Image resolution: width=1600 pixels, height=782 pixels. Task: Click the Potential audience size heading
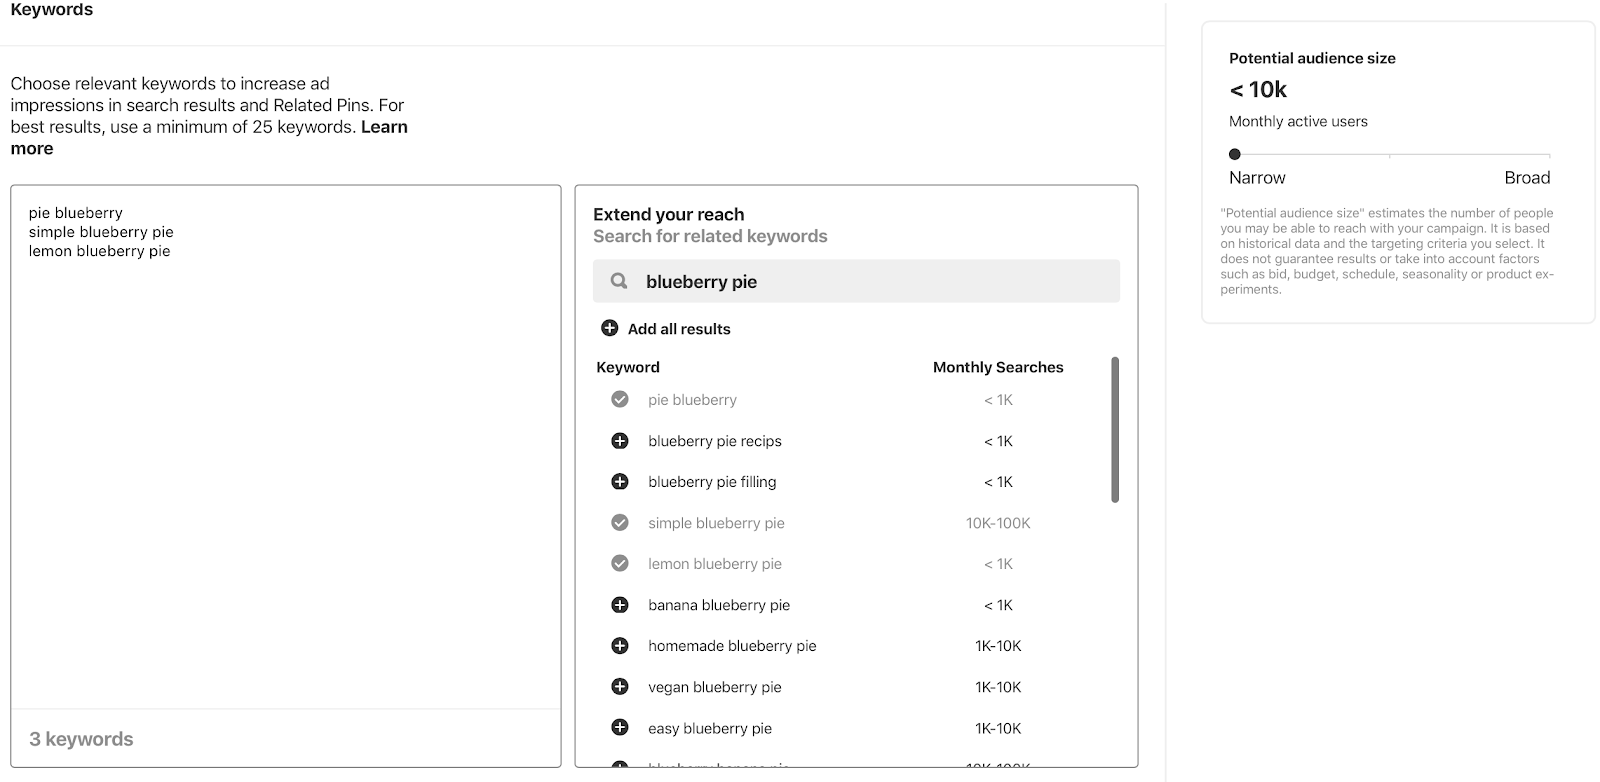coord(1312,58)
